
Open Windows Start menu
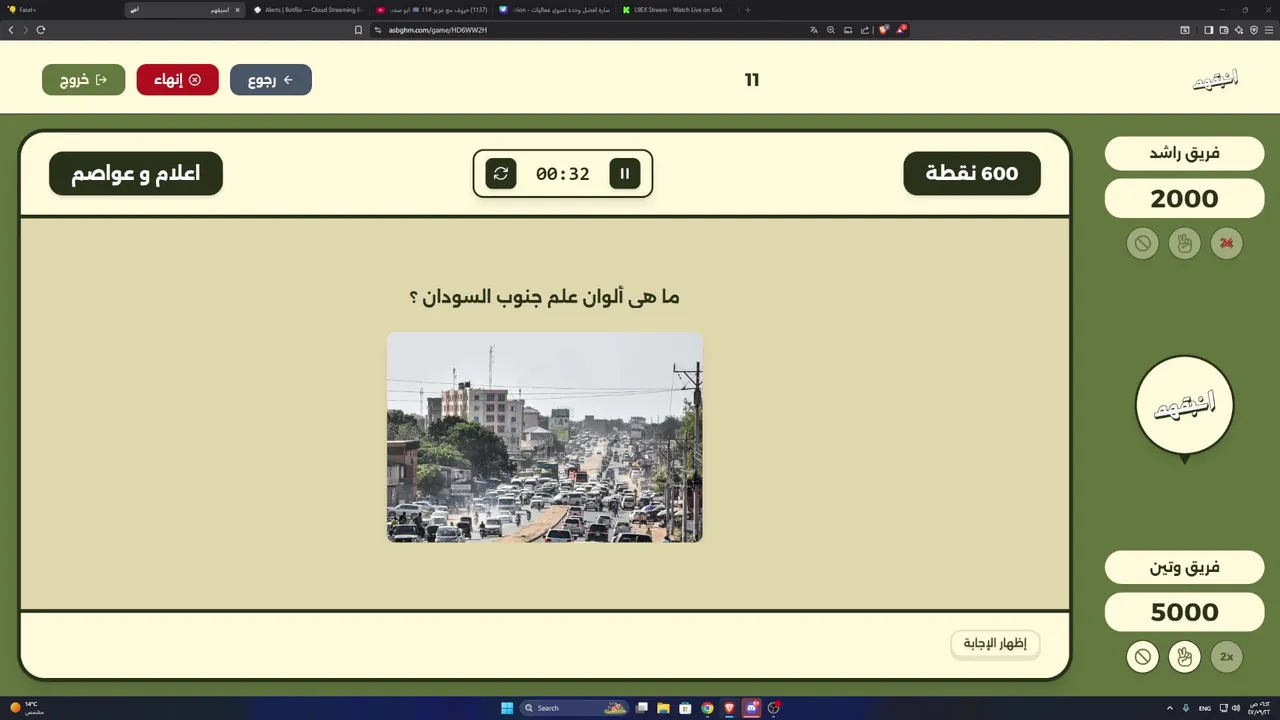tap(507, 708)
